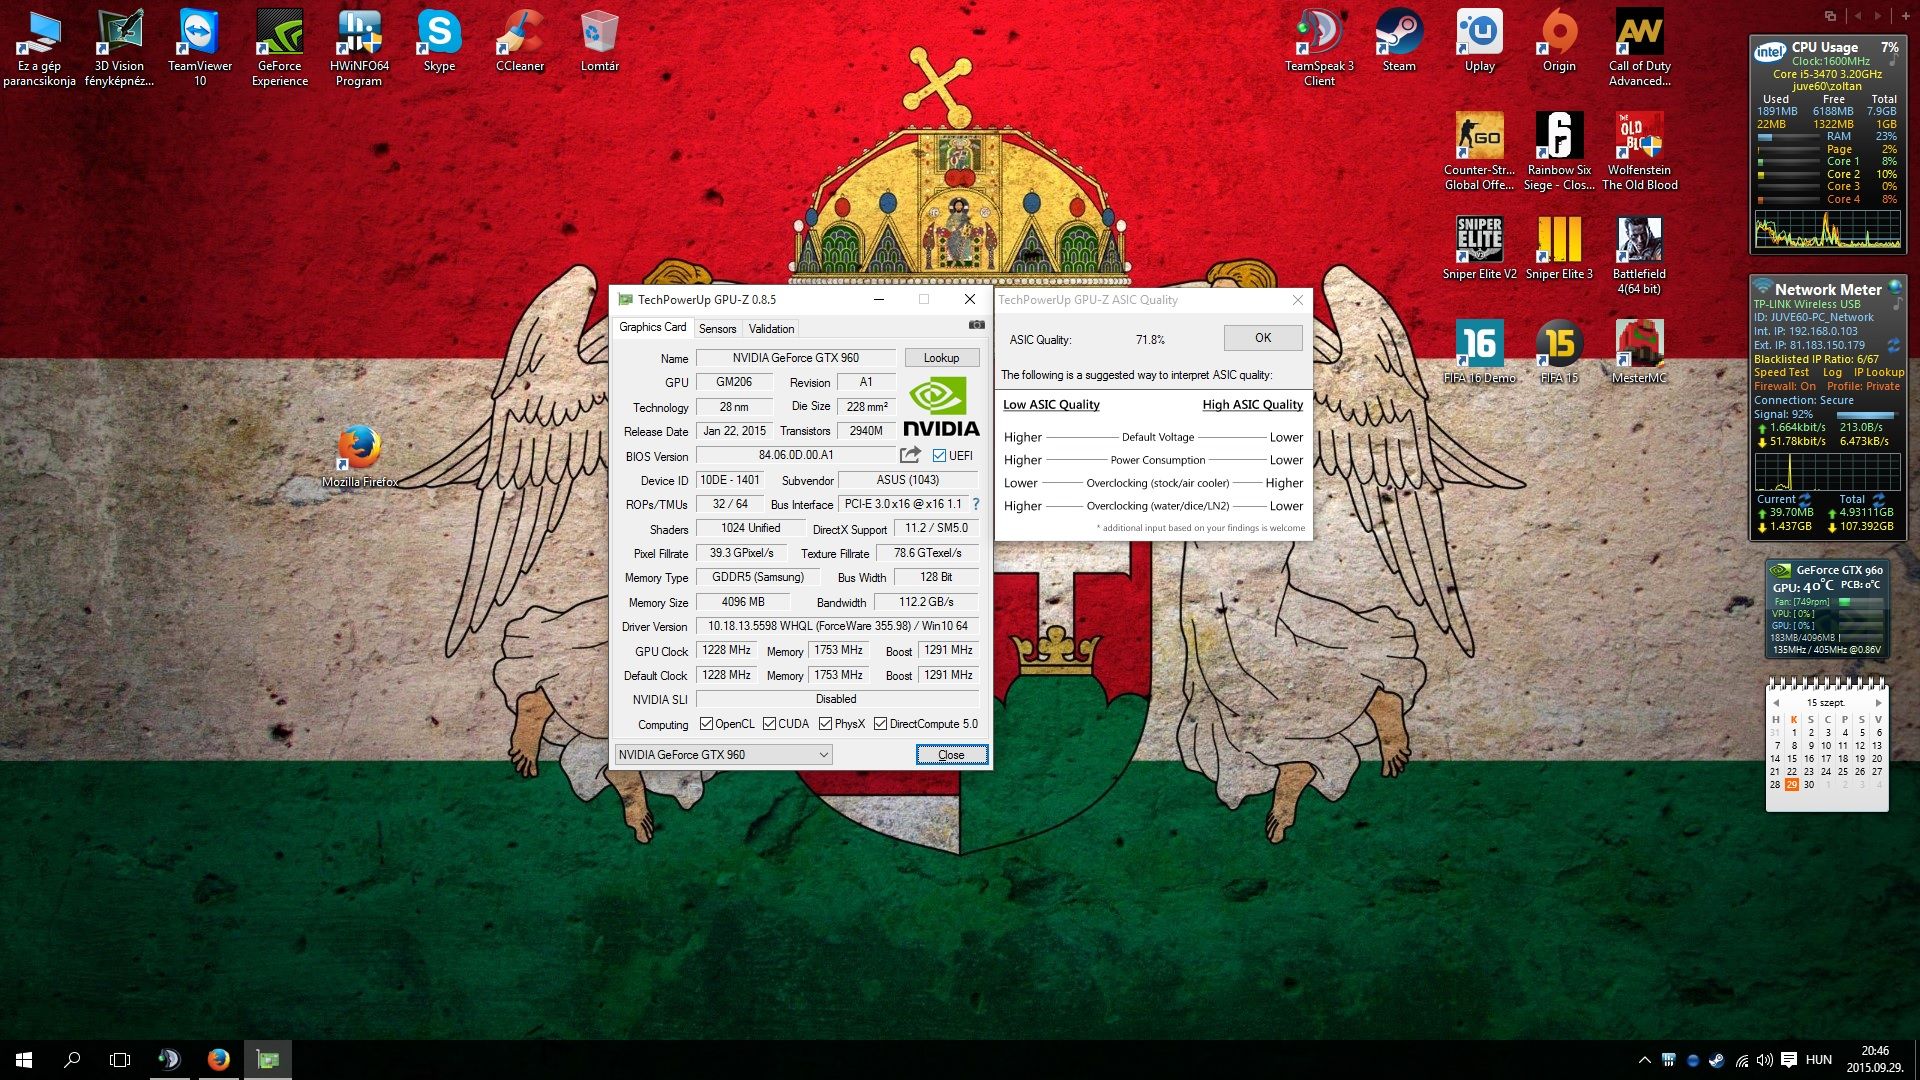
Task: Open Steam desktop icon
Action: [x=1399, y=40]
